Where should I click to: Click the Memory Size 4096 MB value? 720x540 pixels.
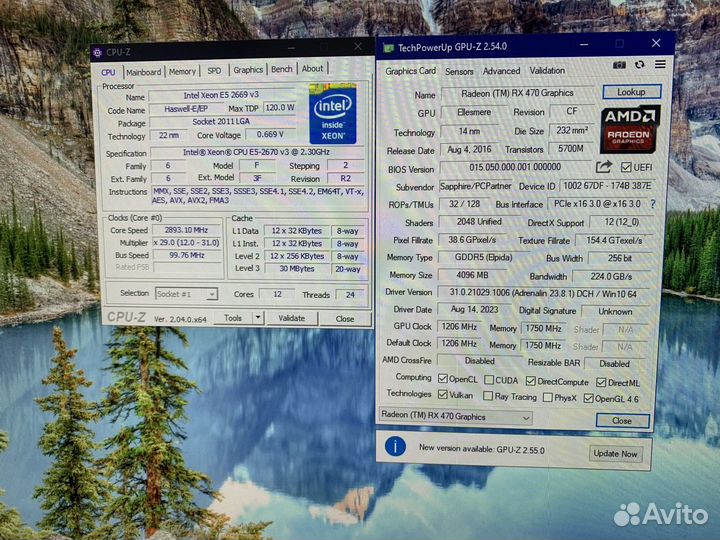click(472, 275)
